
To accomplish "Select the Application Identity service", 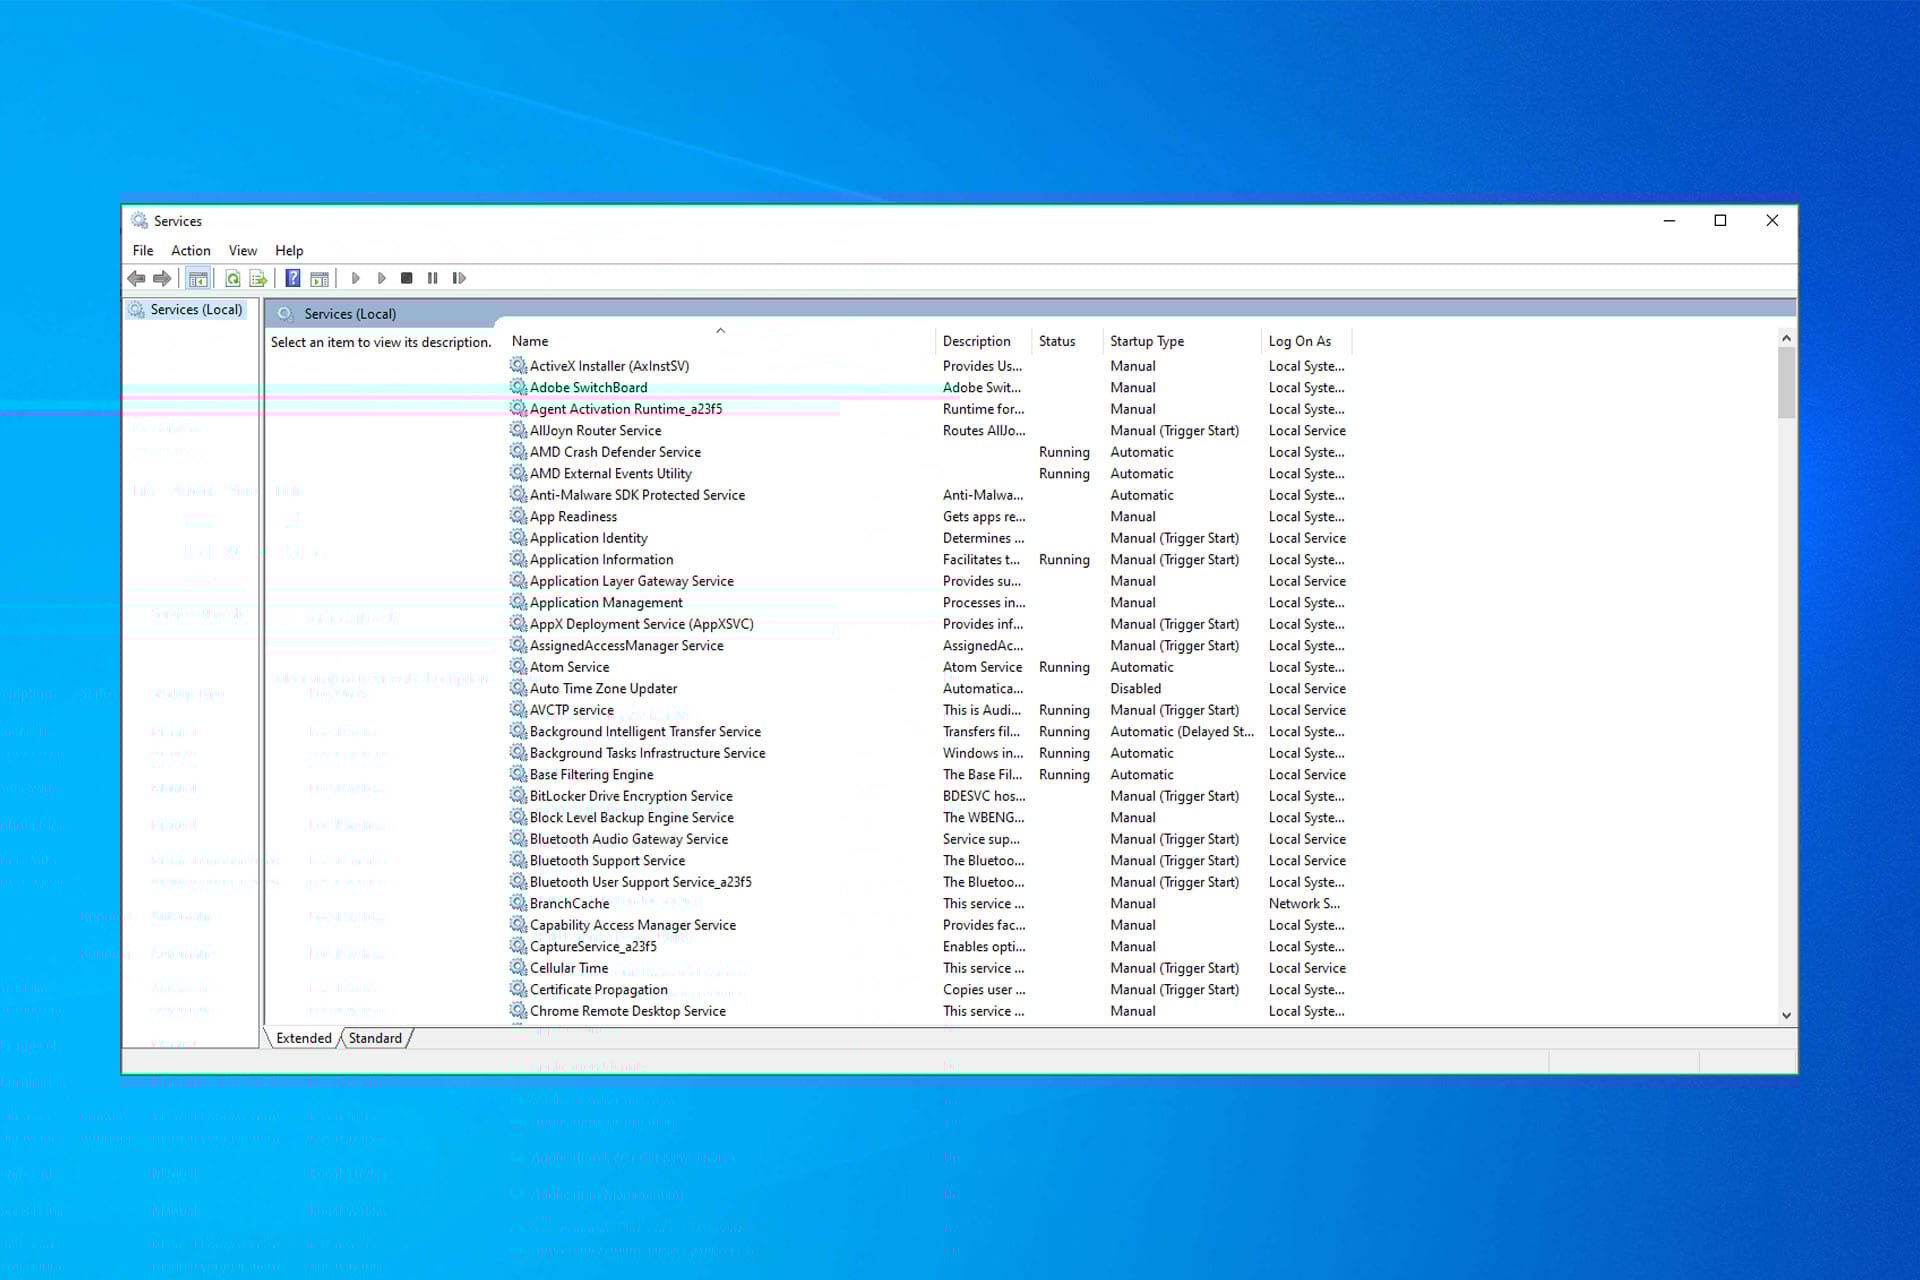I will coord(588,537).
